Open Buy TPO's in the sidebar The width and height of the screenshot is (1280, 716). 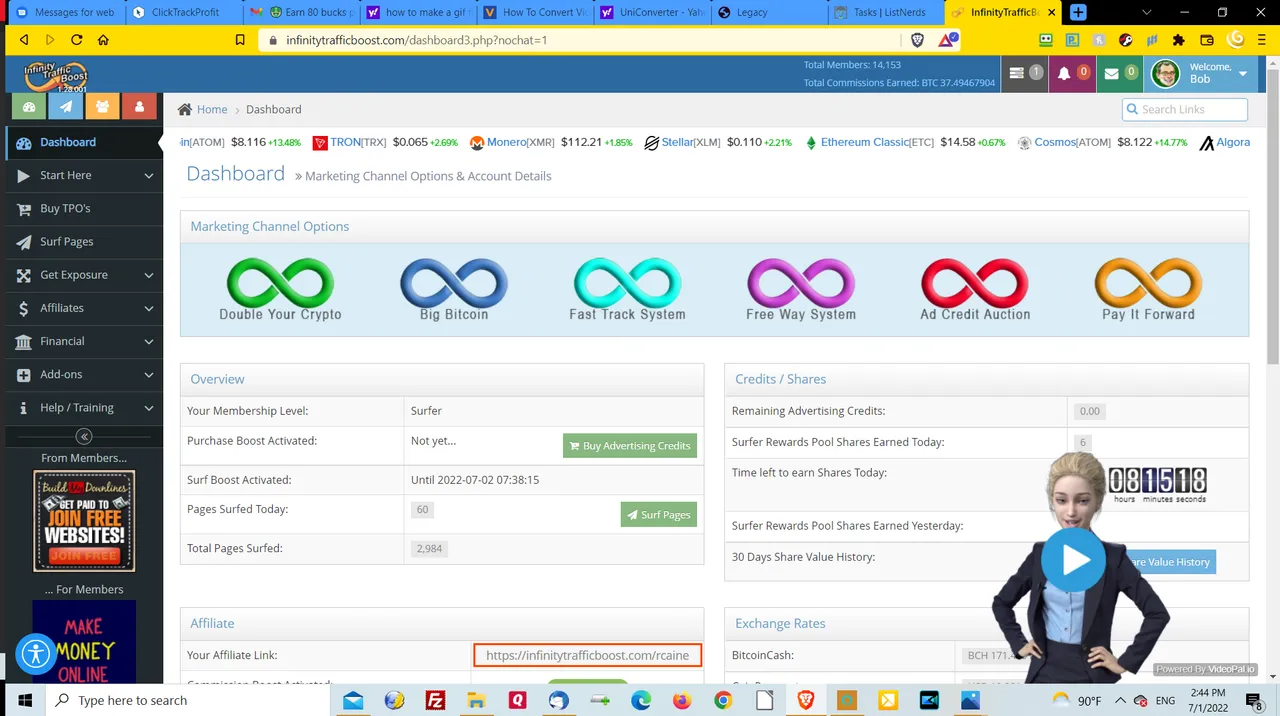tap(84, 208)
